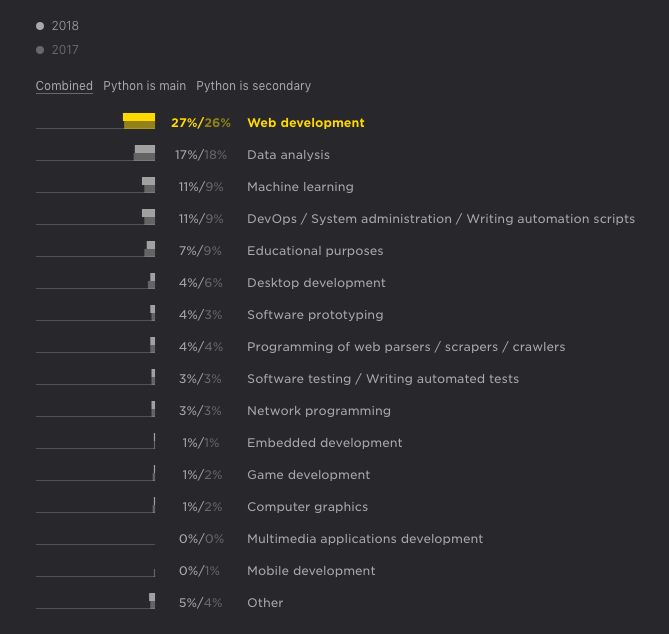The width and height of the screenshot is (669, 634).
Task: Click the Other category bar
Action: tap(152, 602)
